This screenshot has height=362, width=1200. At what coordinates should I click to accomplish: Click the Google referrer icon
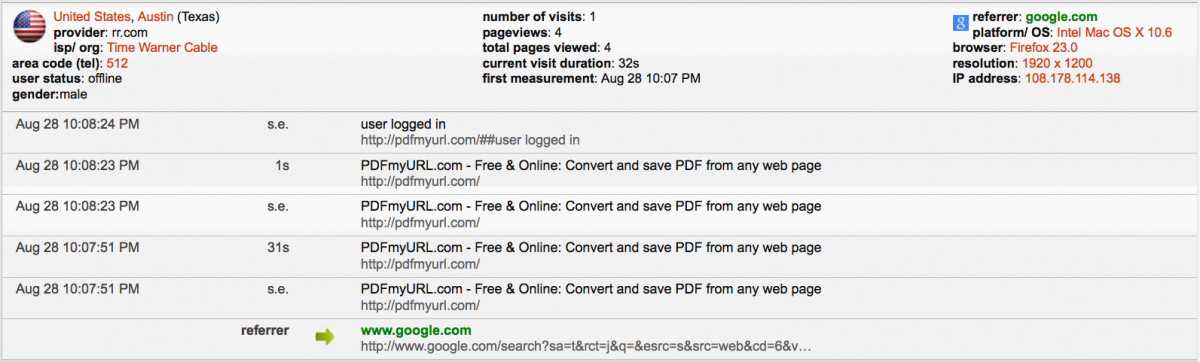point(960,24)
